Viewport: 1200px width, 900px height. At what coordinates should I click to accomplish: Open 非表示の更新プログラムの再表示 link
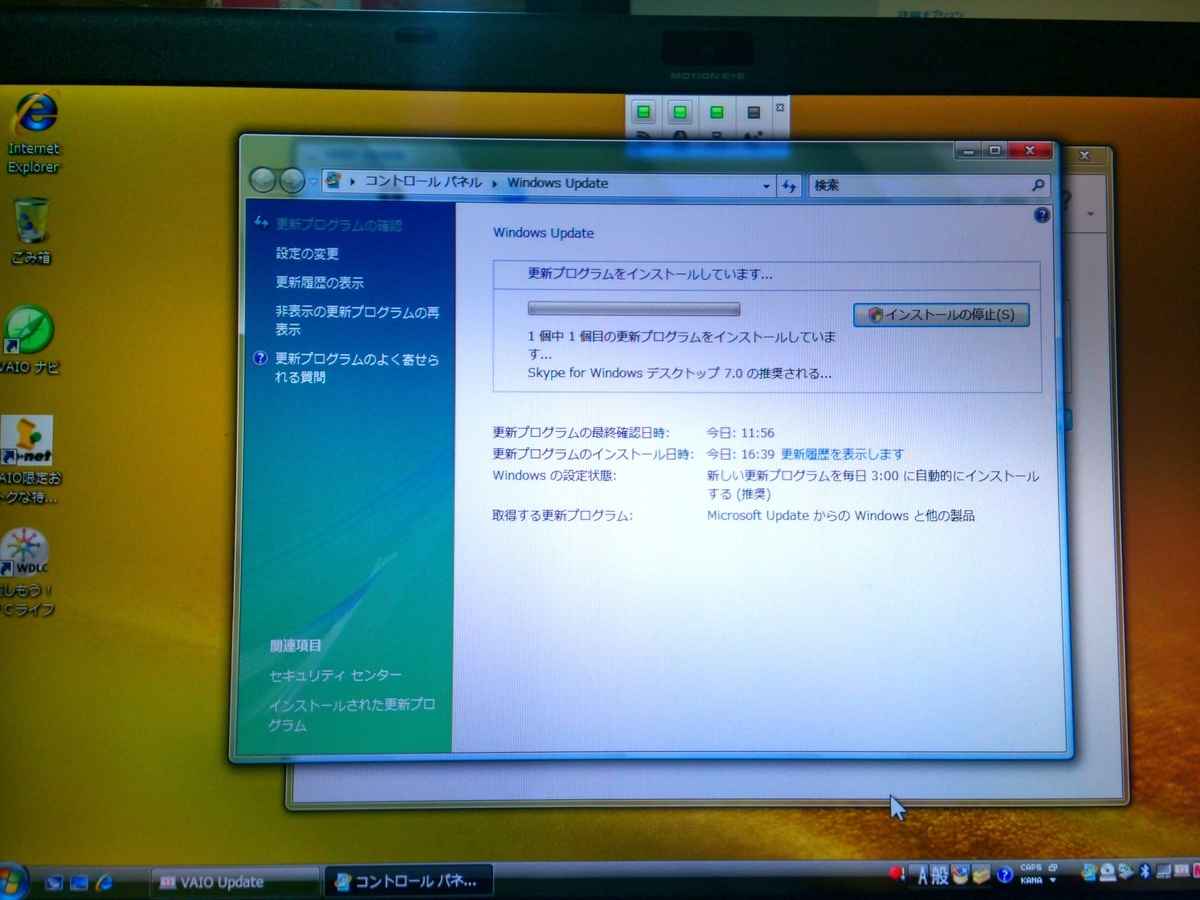(357, 321)
